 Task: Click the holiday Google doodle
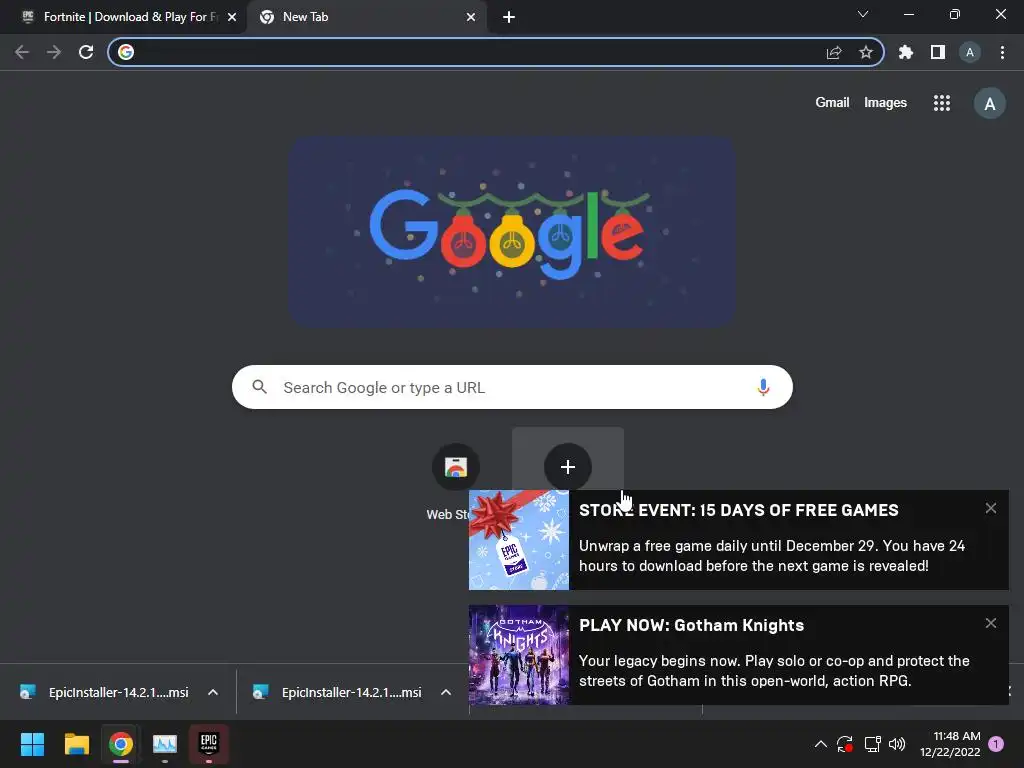tap(513, 231)
